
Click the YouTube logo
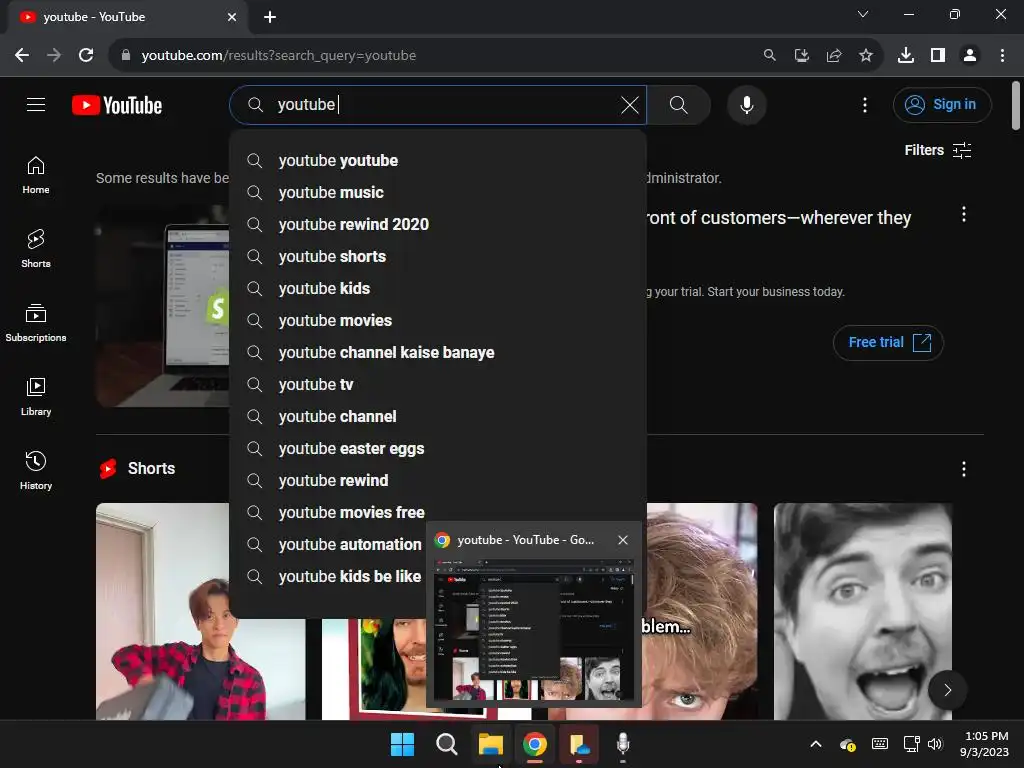[117, 105]
